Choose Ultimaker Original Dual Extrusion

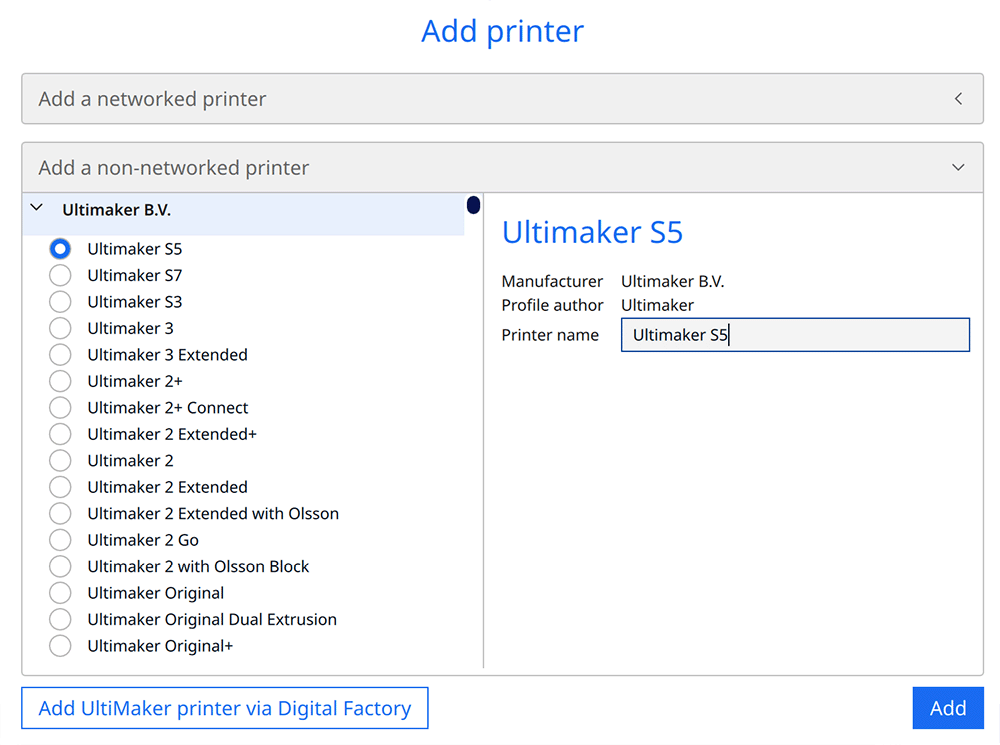60,619
